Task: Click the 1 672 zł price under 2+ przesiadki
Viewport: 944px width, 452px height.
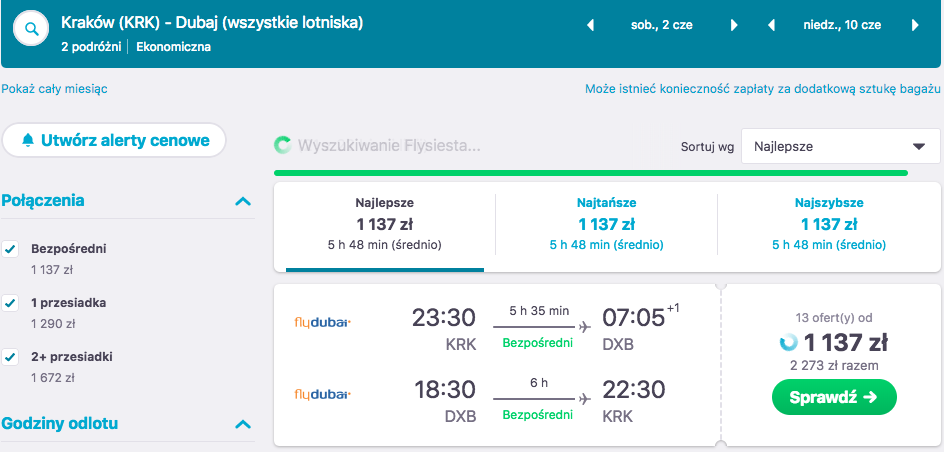Action: [x=52, y=378]
